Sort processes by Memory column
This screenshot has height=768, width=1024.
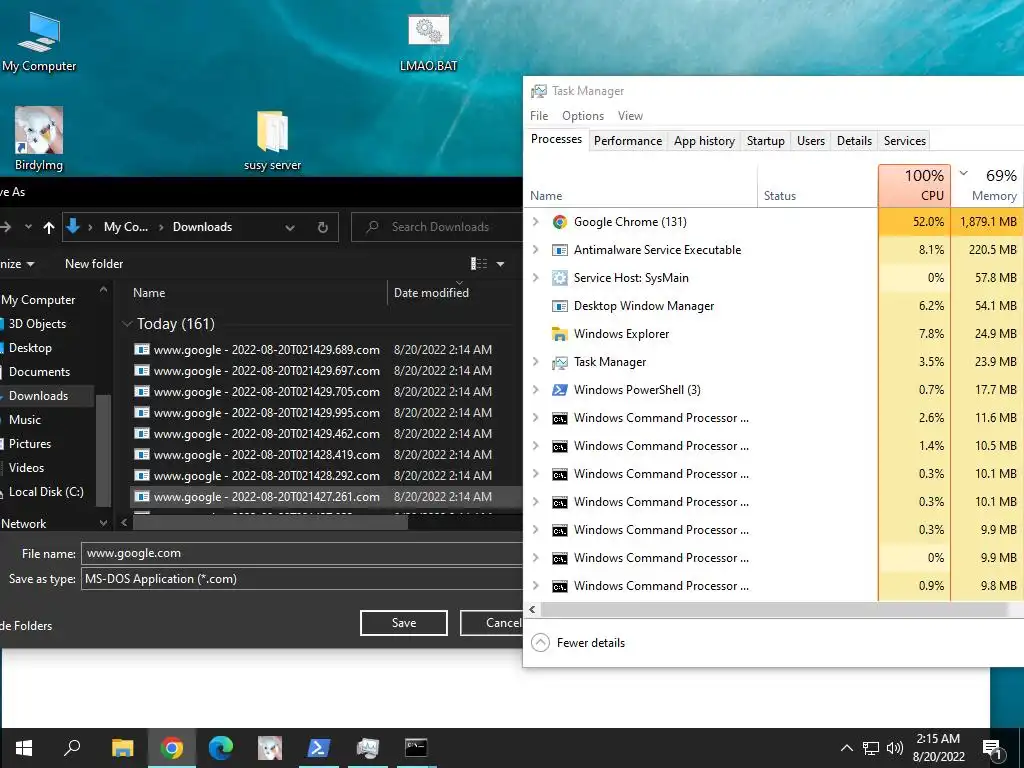987,185
